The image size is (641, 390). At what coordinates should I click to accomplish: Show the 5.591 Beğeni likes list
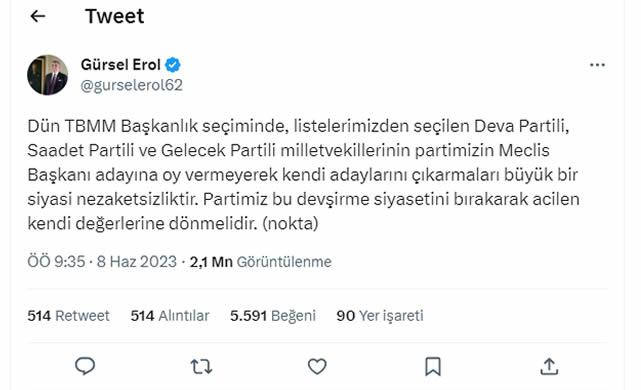[273, 316]
